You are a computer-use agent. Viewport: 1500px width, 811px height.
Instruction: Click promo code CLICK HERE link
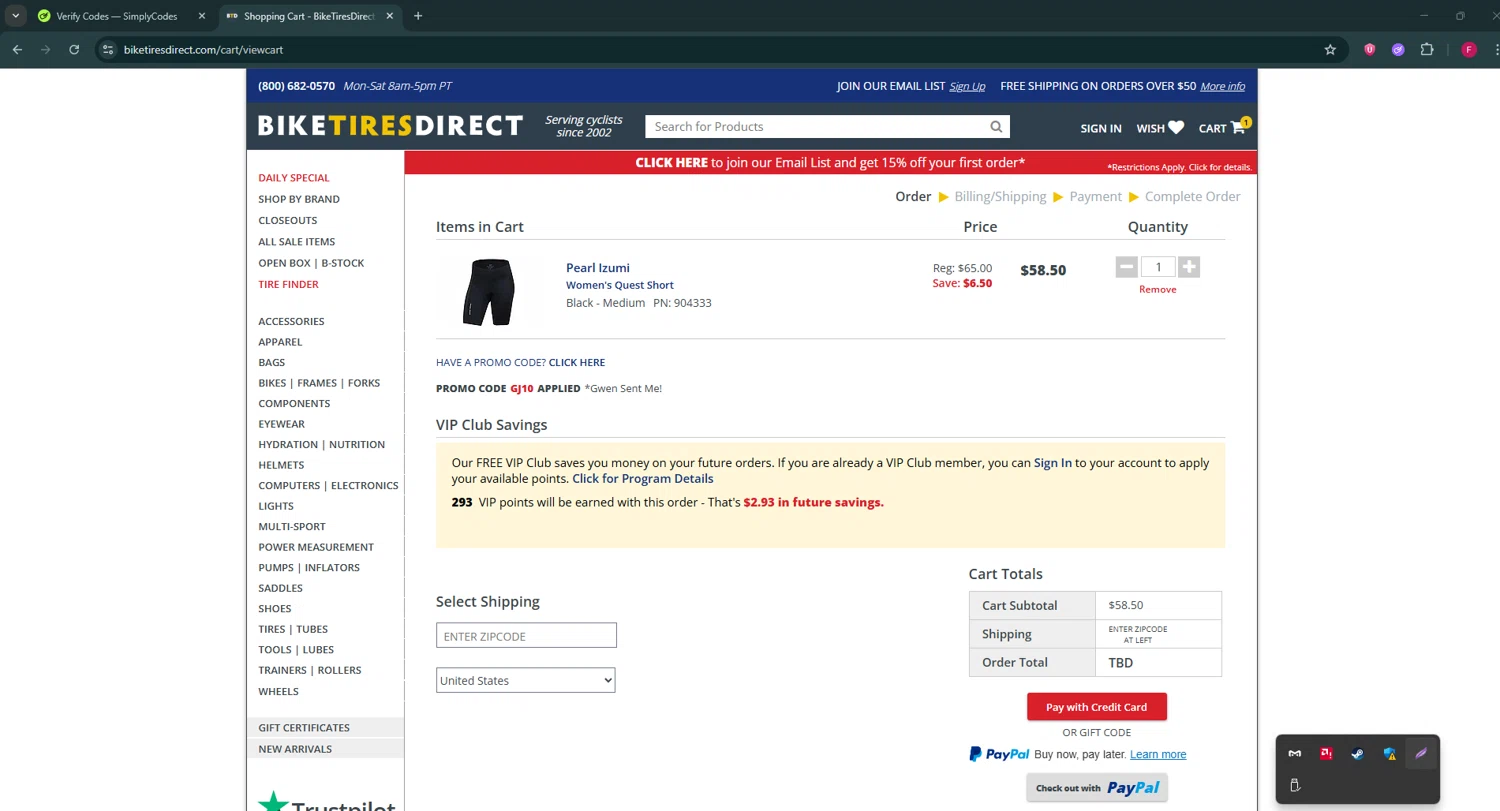[576, 362]
